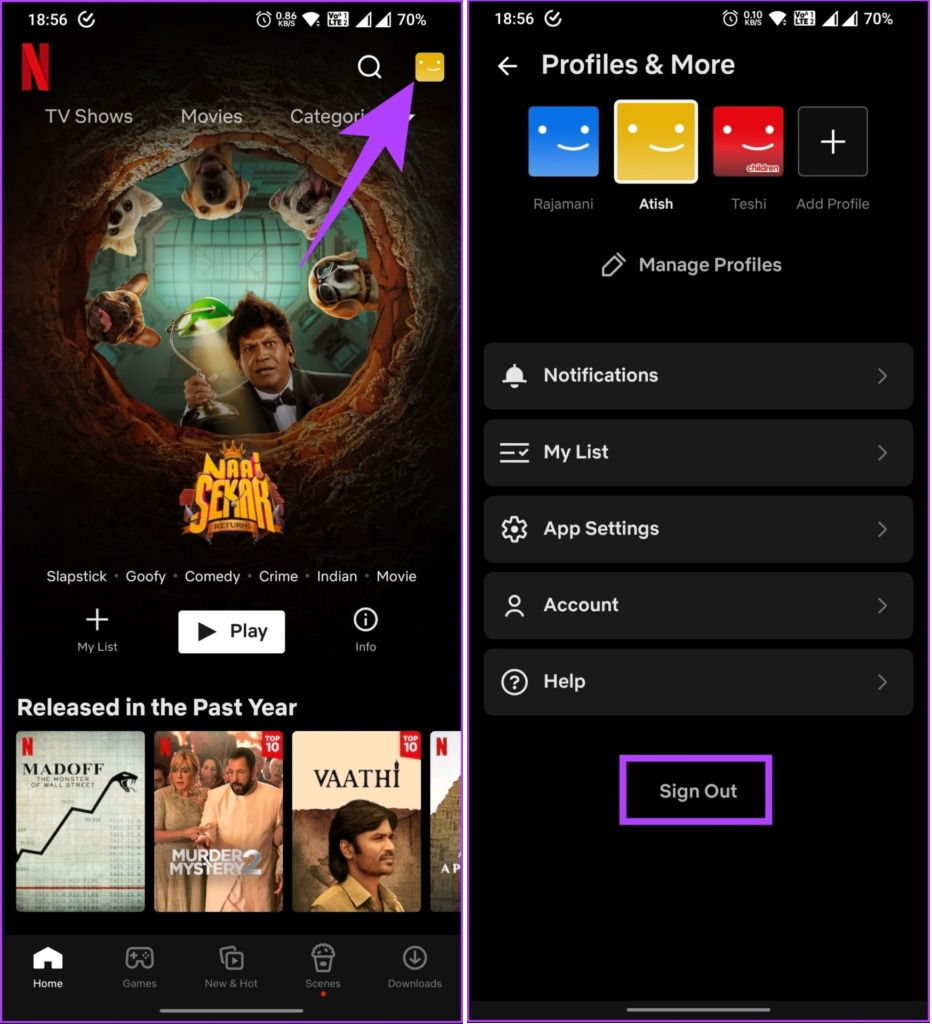The width and height of the screenshot is (932, 1024).
Task: Open the Notifications row
Action: [x=698, y=376]
